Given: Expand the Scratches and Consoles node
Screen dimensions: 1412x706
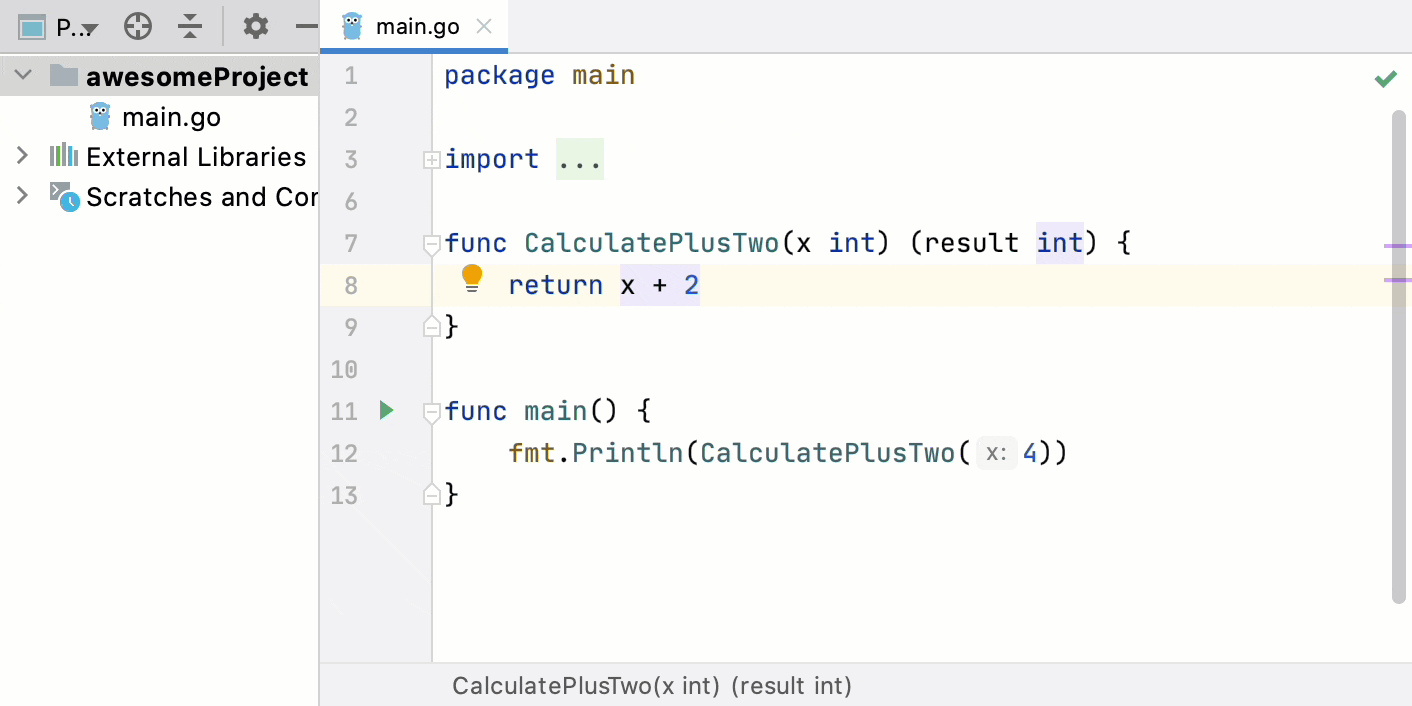Looking at the screenshot, I should tap(22, 196).
